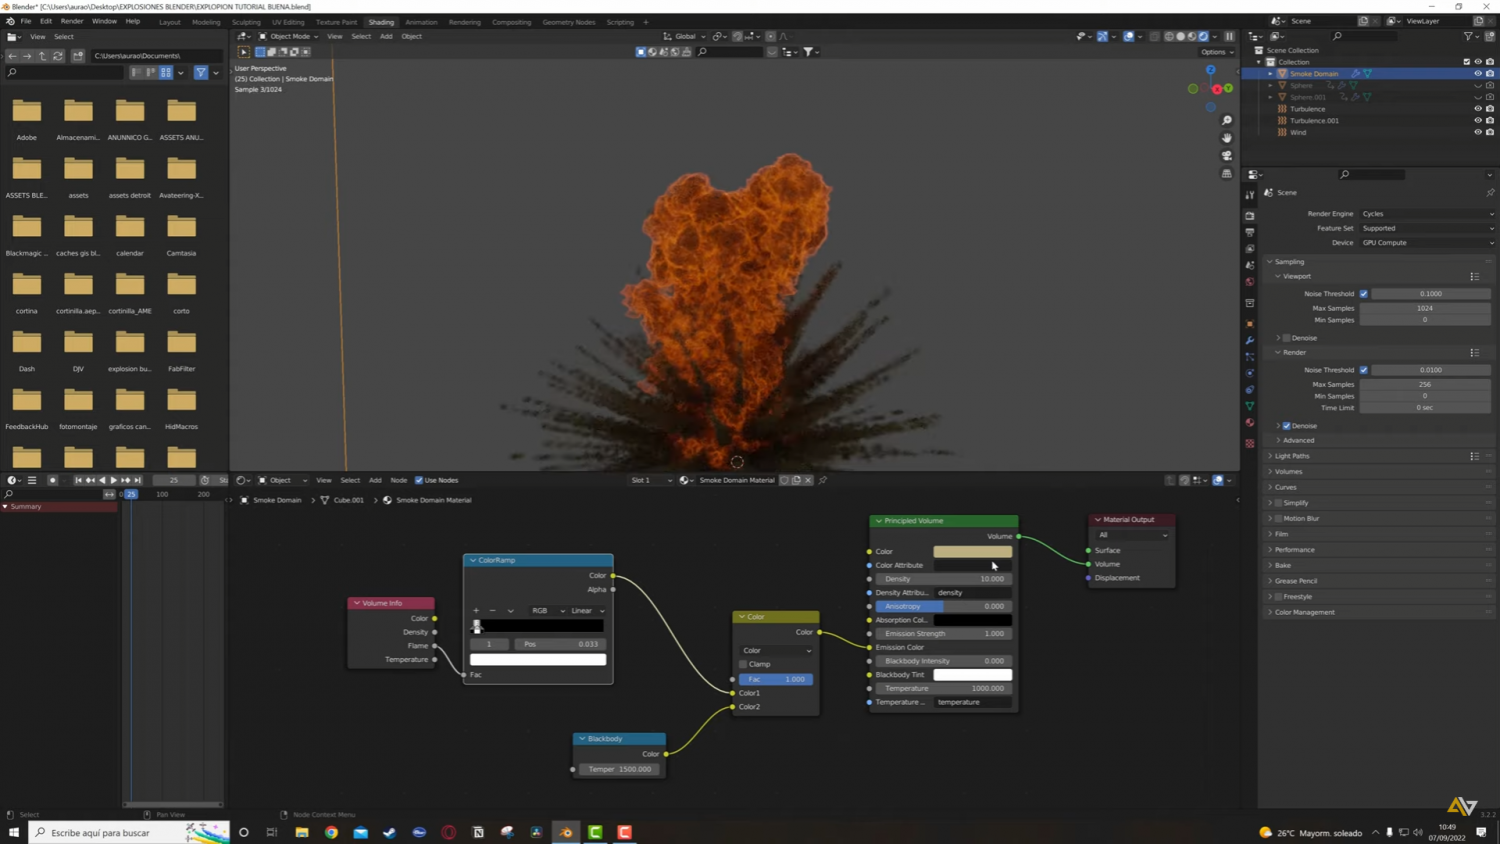This screenshot has width=1500, height=844.
Task: Click the viewport Options button
Action: 1214,52
